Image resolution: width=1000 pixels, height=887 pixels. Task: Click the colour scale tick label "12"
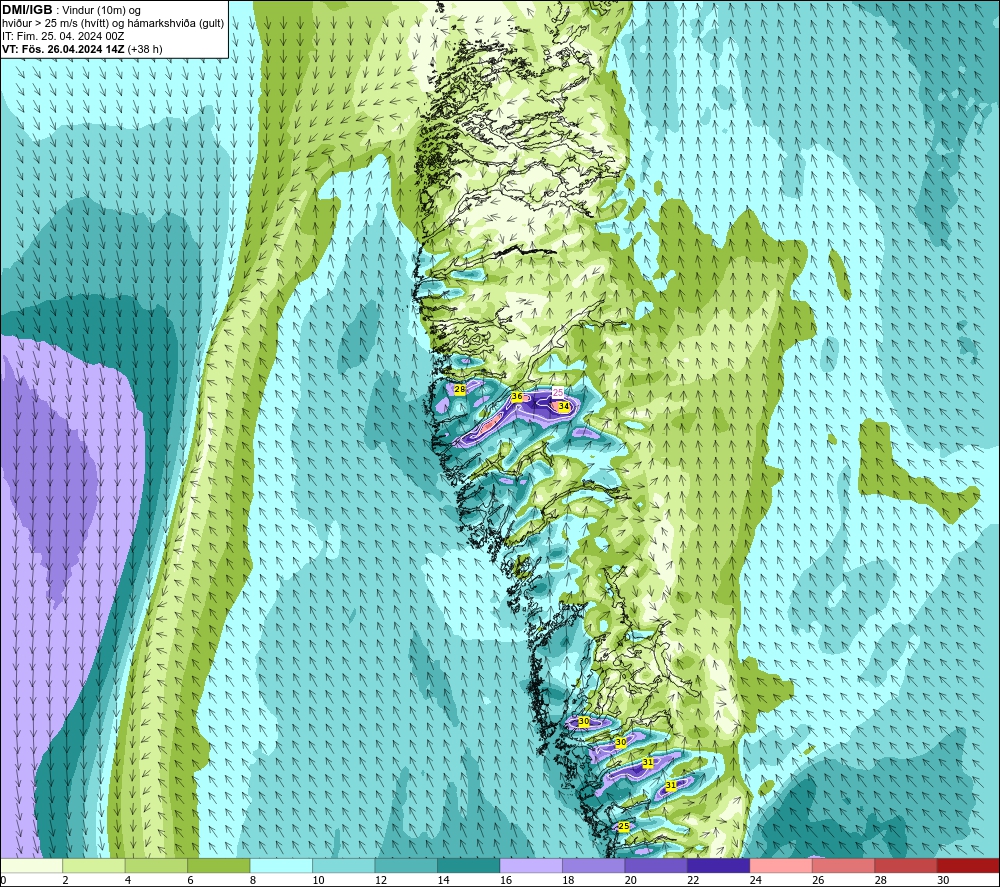(x=381, y=880)
